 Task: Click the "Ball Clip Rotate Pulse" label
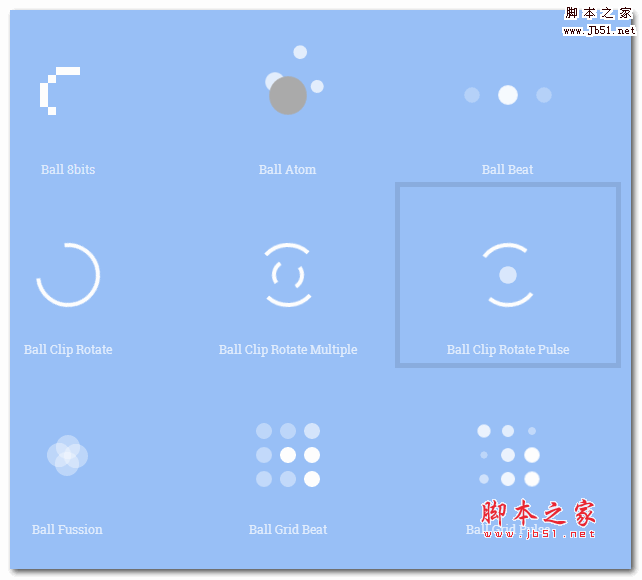(x=508, y=350)
